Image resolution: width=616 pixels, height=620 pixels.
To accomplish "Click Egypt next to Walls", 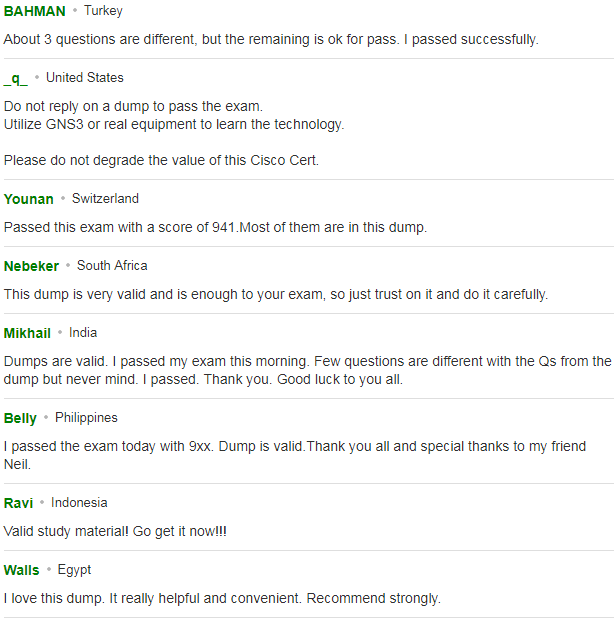I will (74, 570).
